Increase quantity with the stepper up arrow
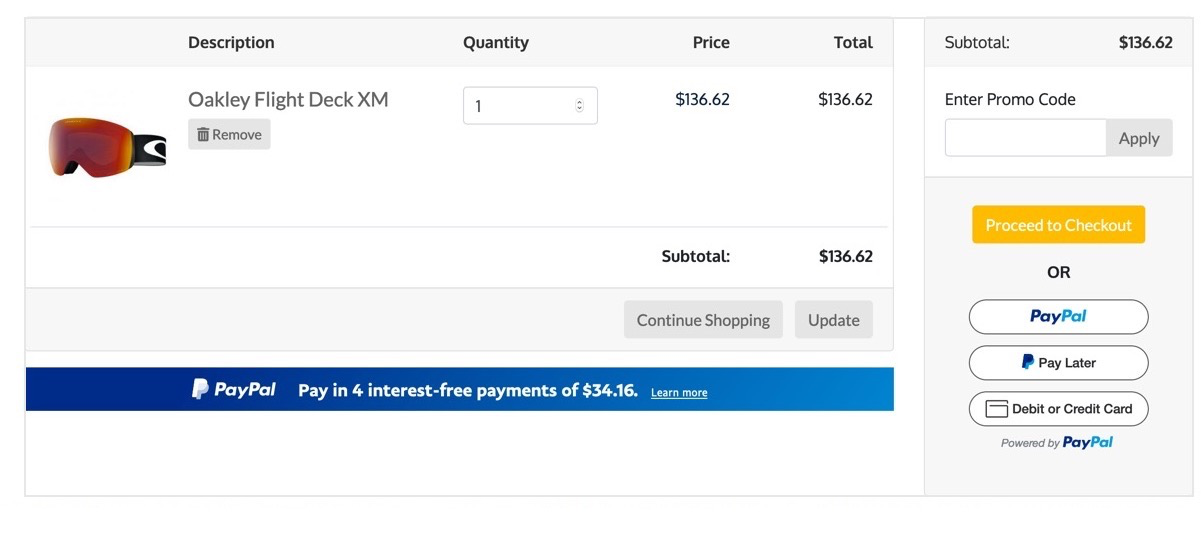 (x=580, y=102)
